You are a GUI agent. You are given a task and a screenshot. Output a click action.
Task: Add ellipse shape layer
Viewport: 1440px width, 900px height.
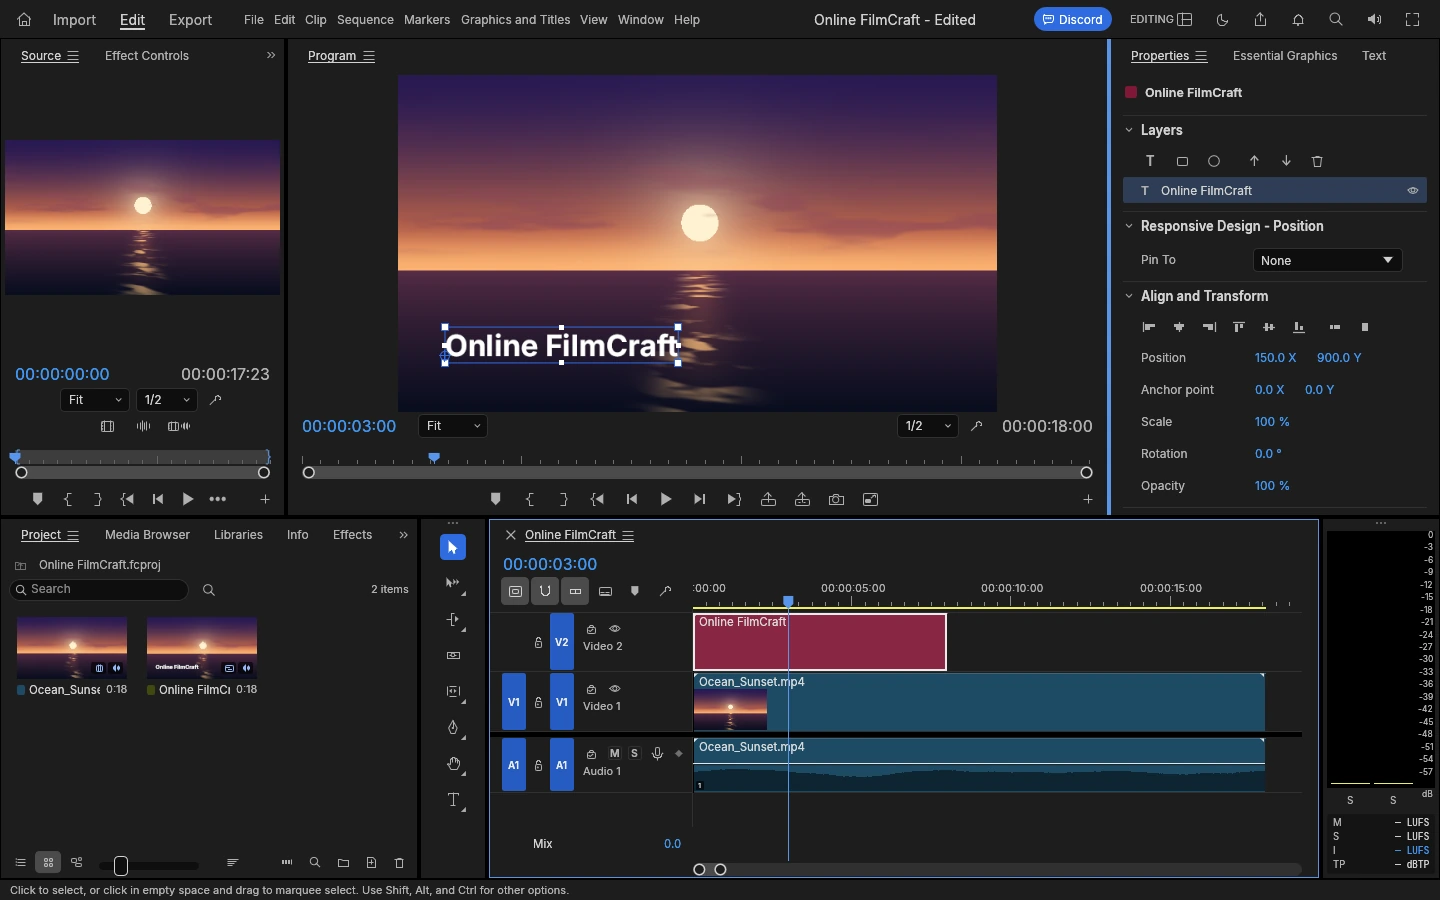[x=1215, y=161]
